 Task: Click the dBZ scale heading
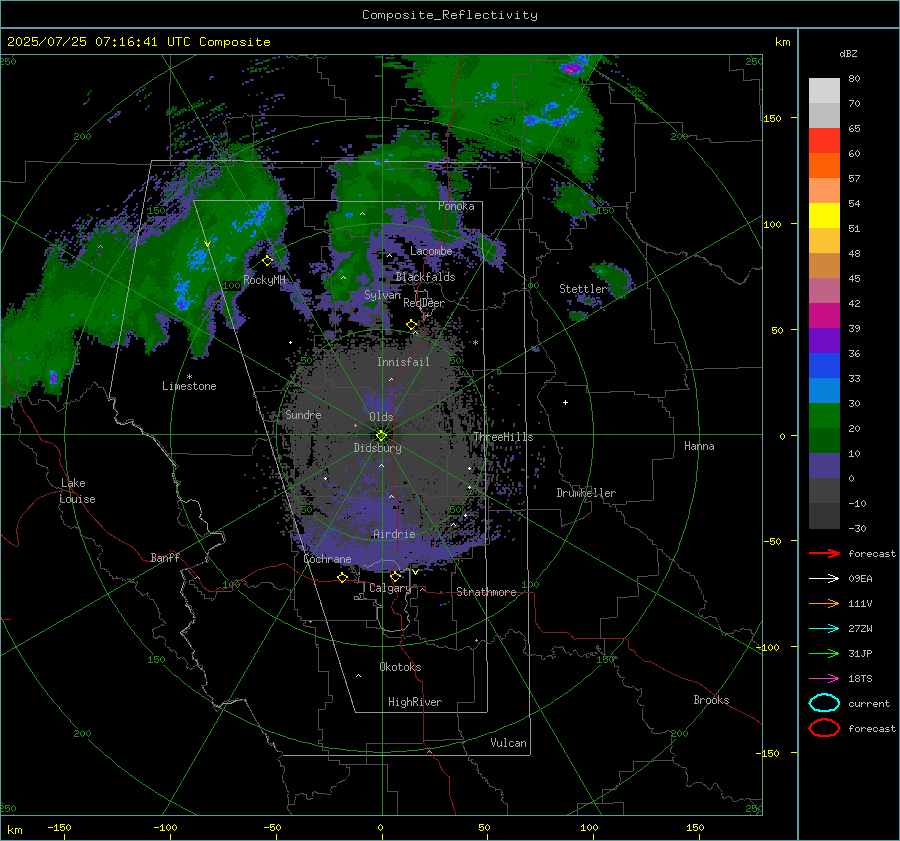848,53
